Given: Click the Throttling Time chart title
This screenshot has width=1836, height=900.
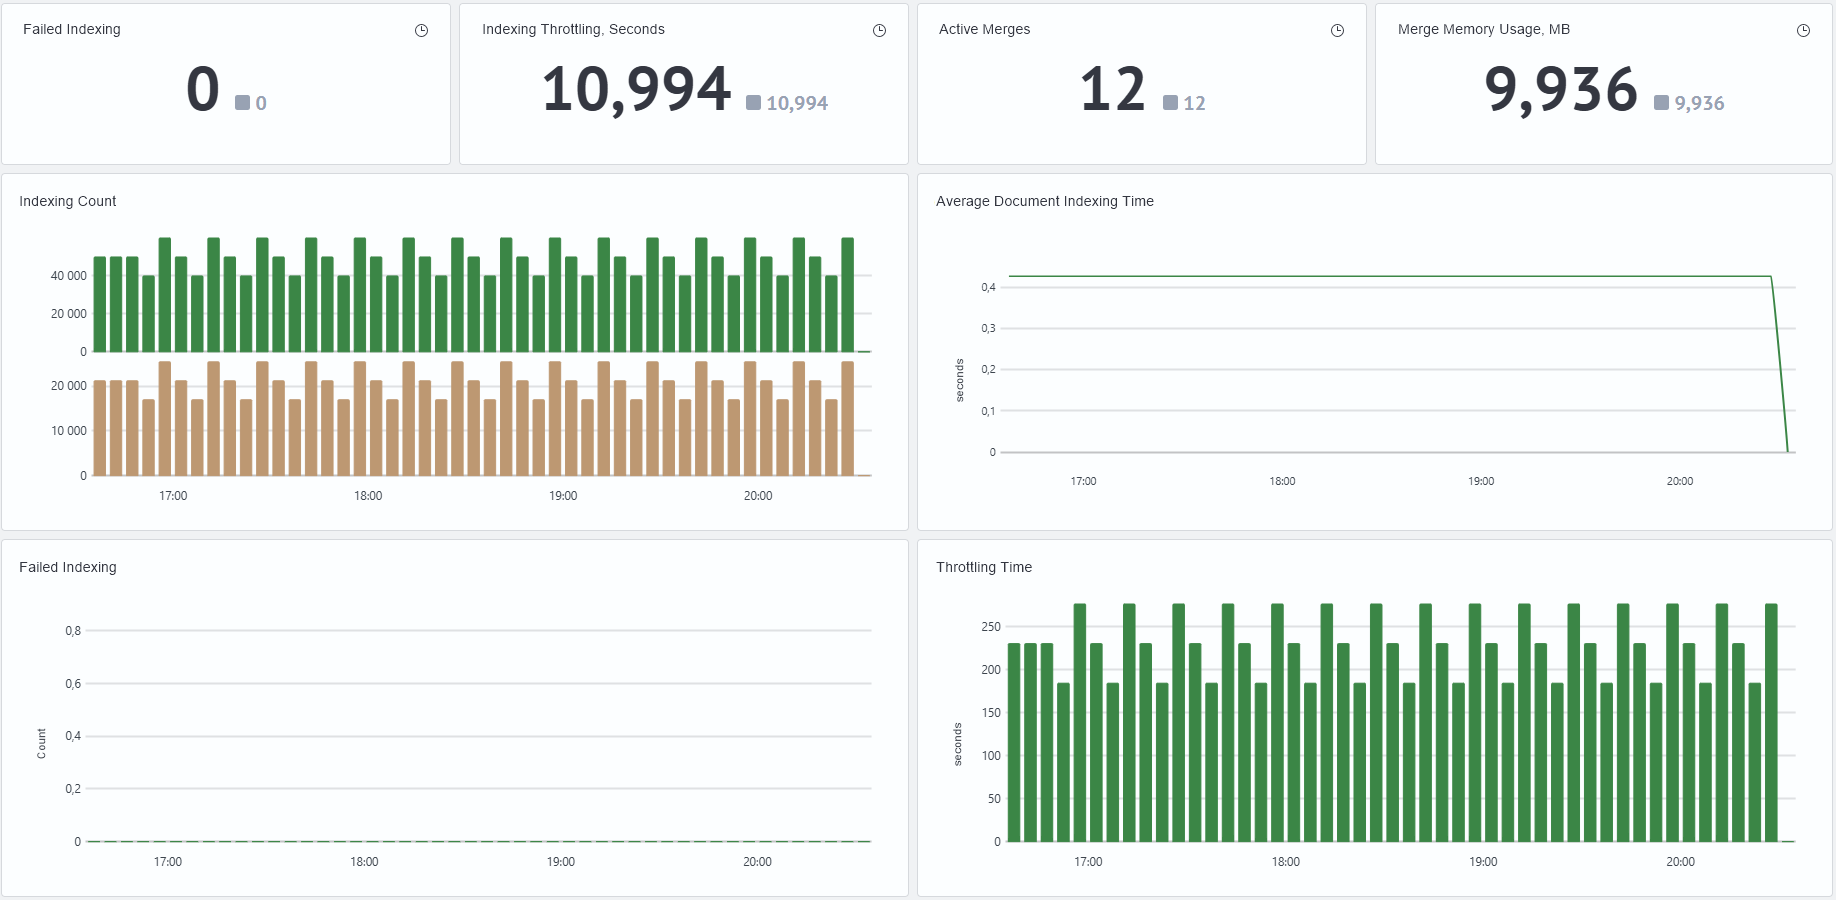Looking at the screenshot, I should [x=984, y=567].
